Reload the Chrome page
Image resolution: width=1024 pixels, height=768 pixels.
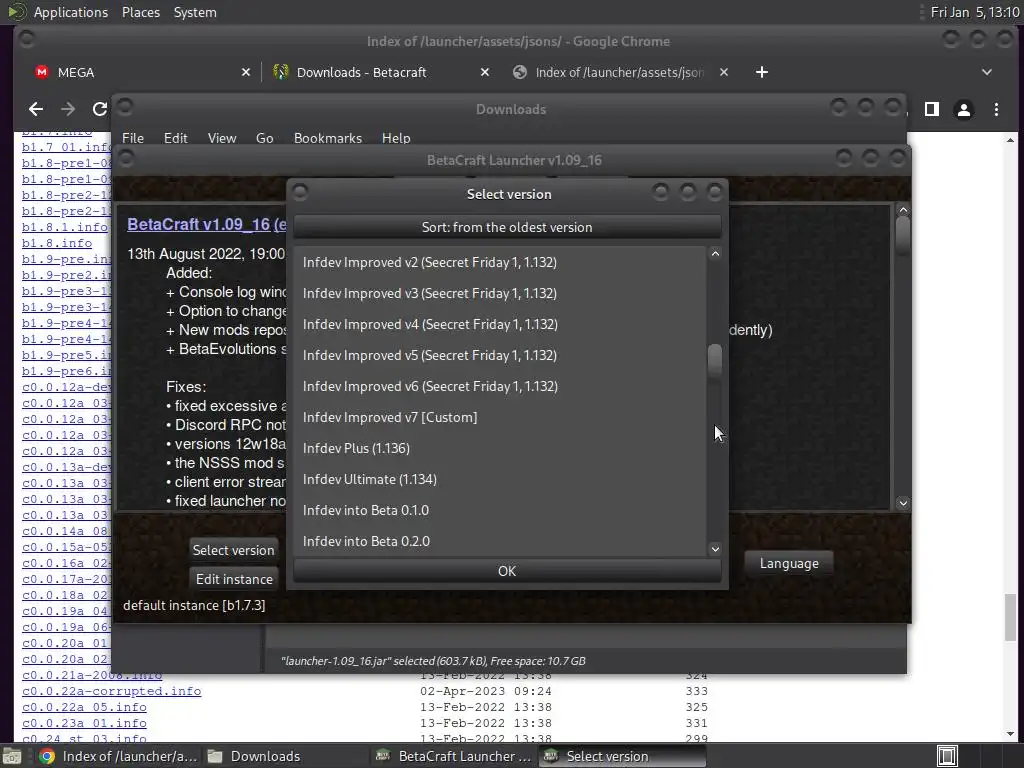(99, 109)
